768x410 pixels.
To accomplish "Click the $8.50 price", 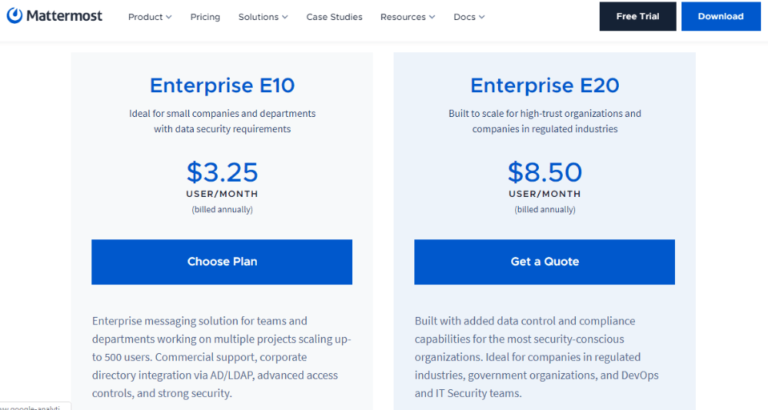I will point(544,171).
